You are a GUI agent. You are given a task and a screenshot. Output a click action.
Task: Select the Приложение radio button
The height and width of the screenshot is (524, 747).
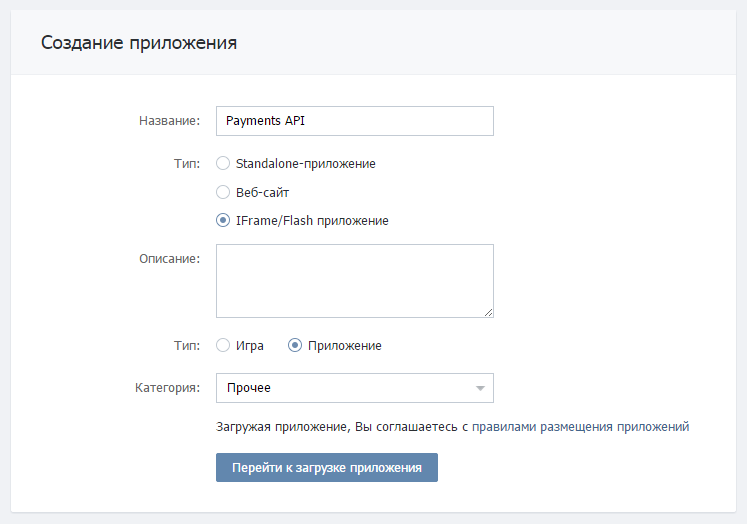(295, 346)
